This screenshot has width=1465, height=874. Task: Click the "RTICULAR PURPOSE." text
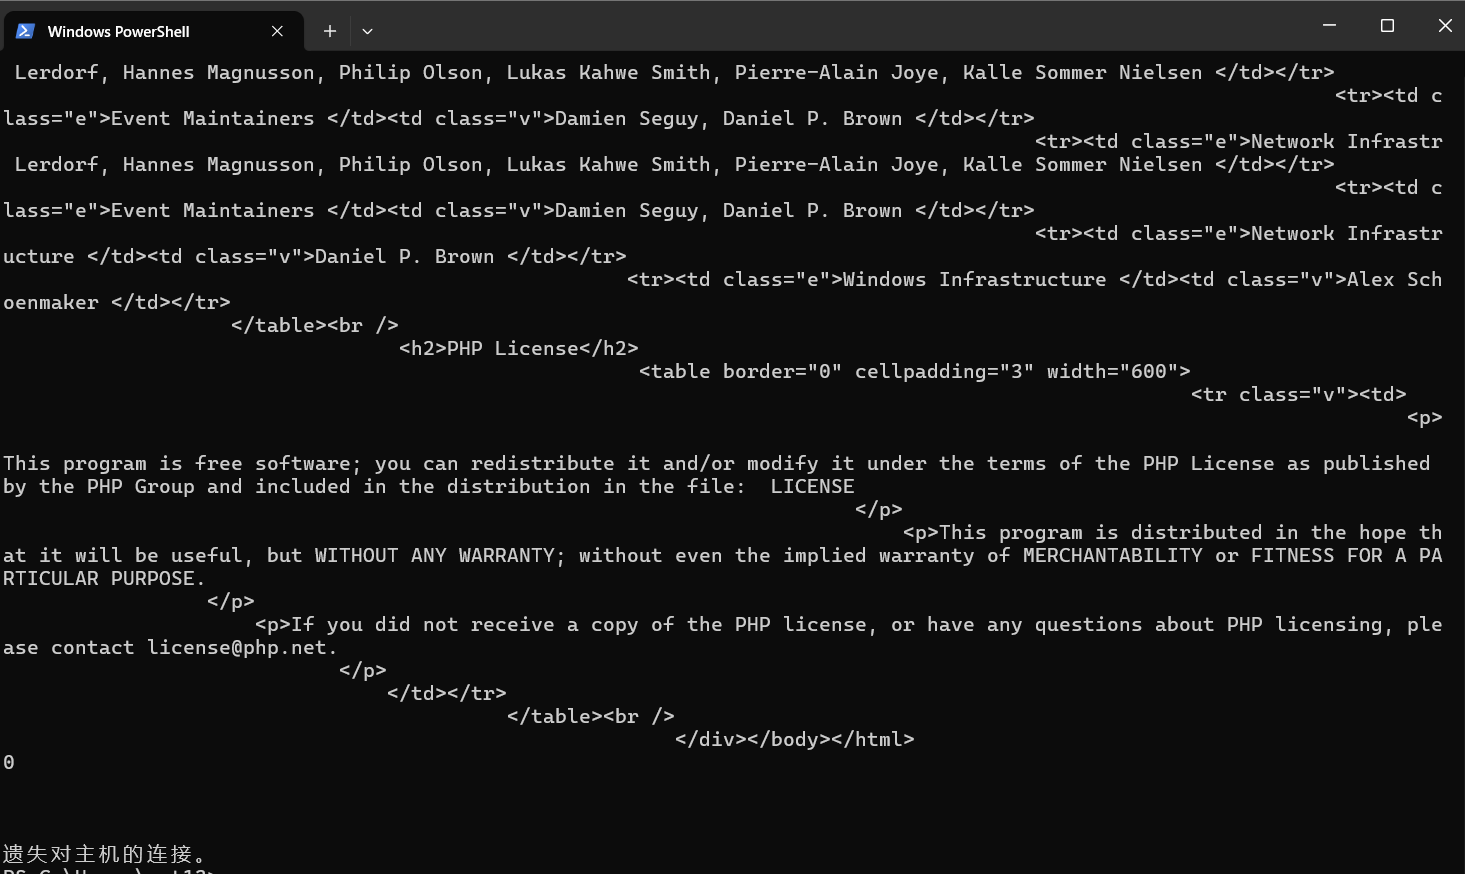tap(104, 578)
